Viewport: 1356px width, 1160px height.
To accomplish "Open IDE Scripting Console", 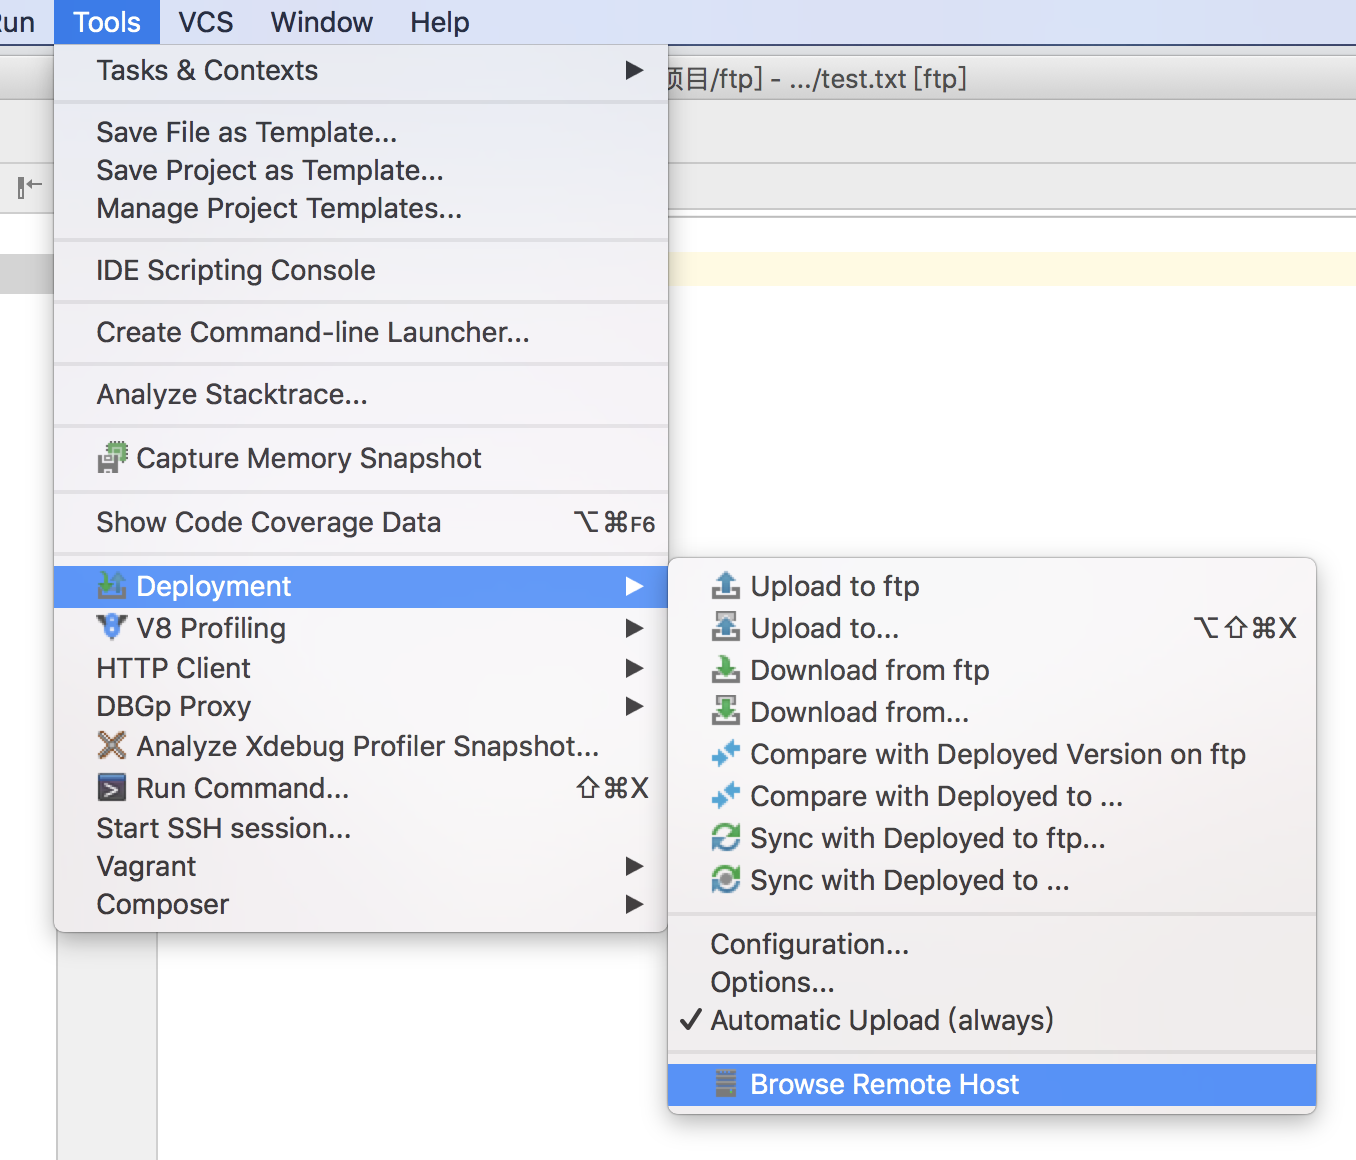I will coord(360,270).
